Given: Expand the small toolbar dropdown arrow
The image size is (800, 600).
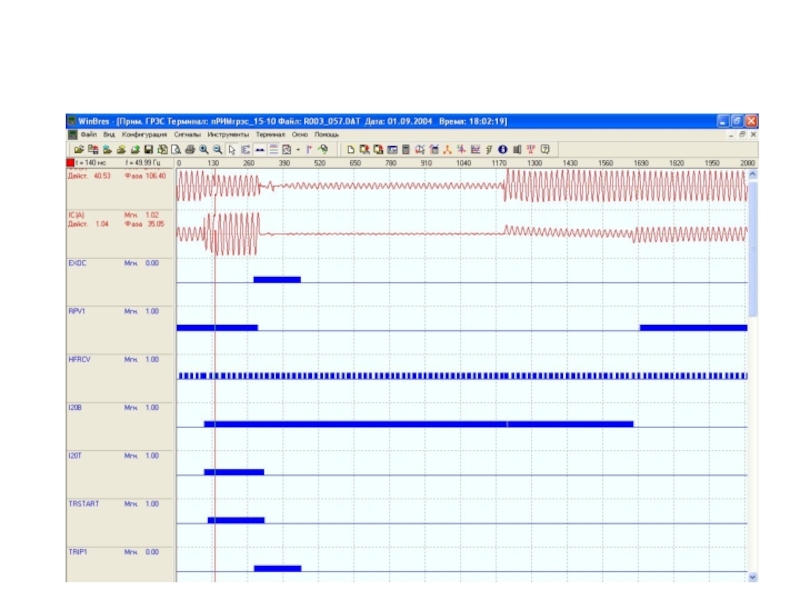Looking at the screenshot, I should 298,149.
